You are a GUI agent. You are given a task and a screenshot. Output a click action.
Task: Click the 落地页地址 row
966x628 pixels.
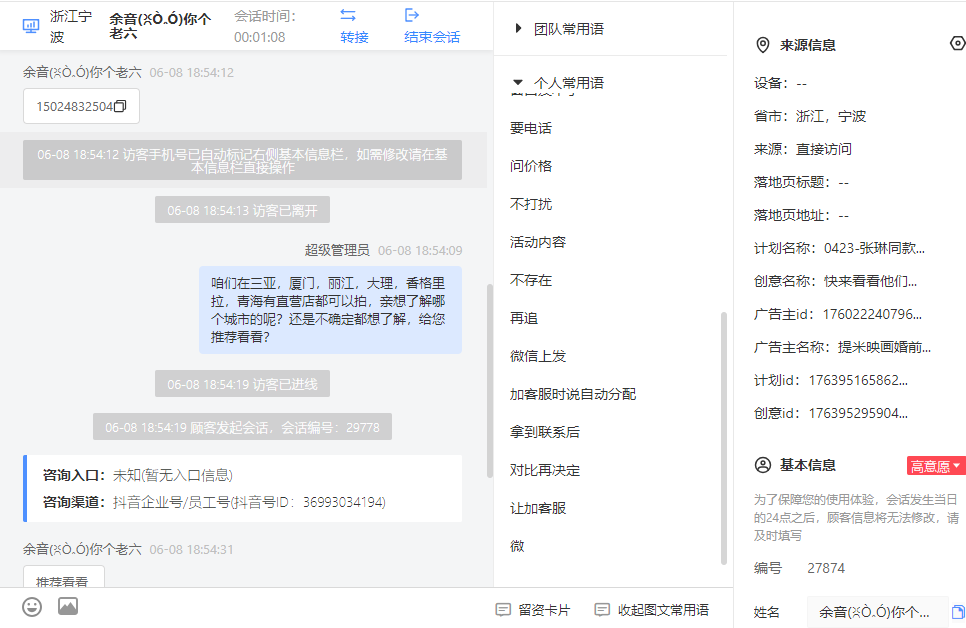802,215
